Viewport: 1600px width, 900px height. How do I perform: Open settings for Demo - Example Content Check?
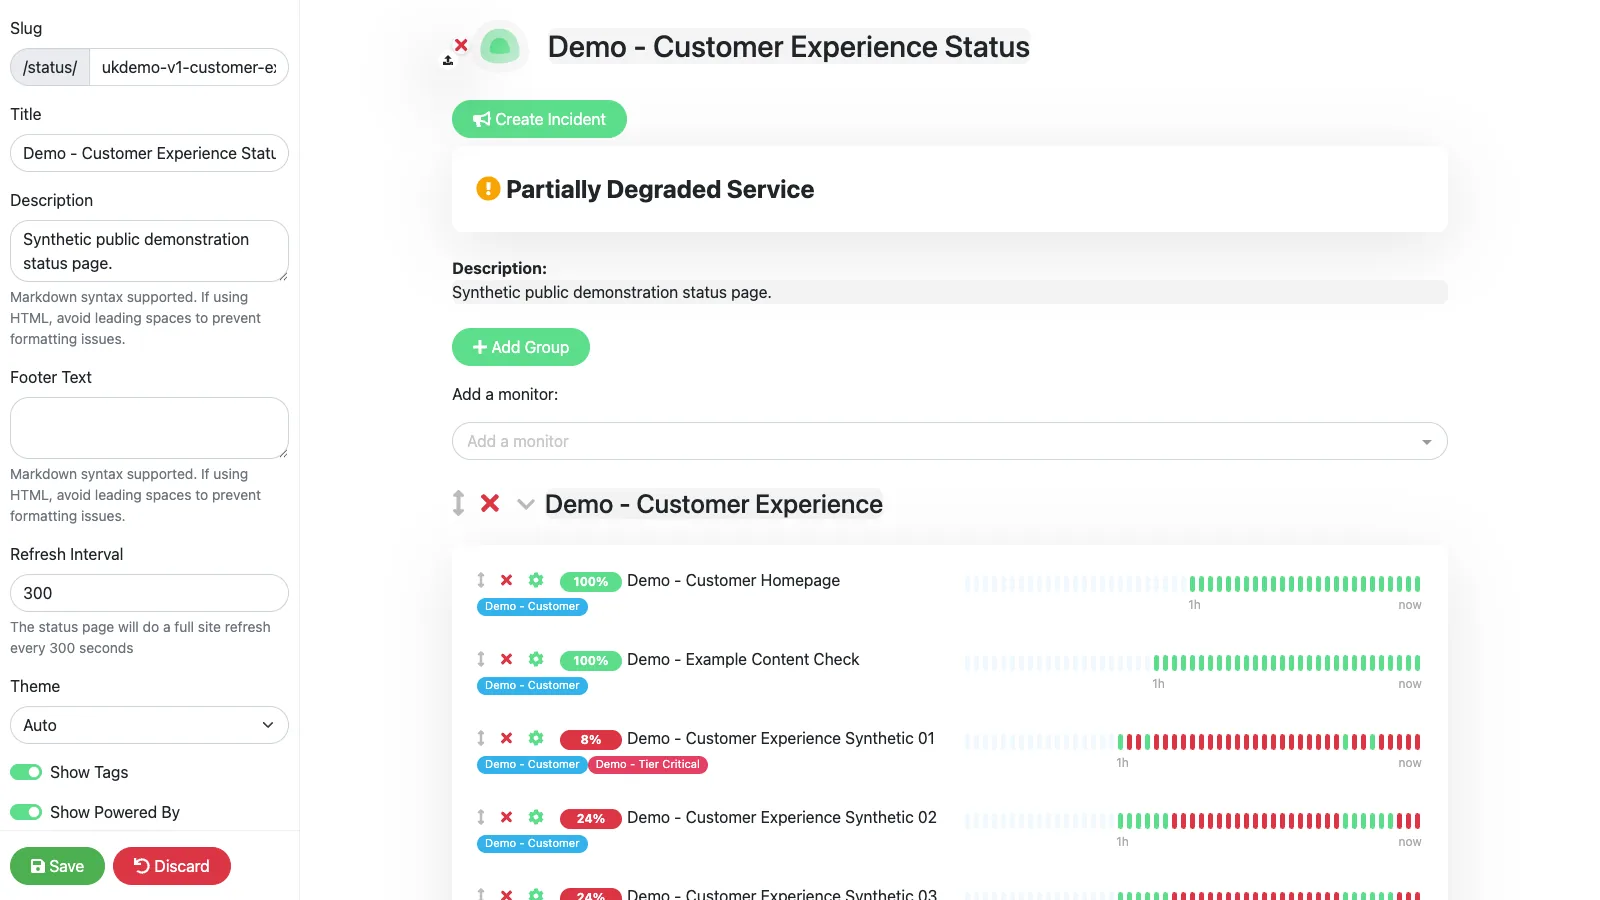click(x=536, y=659)
